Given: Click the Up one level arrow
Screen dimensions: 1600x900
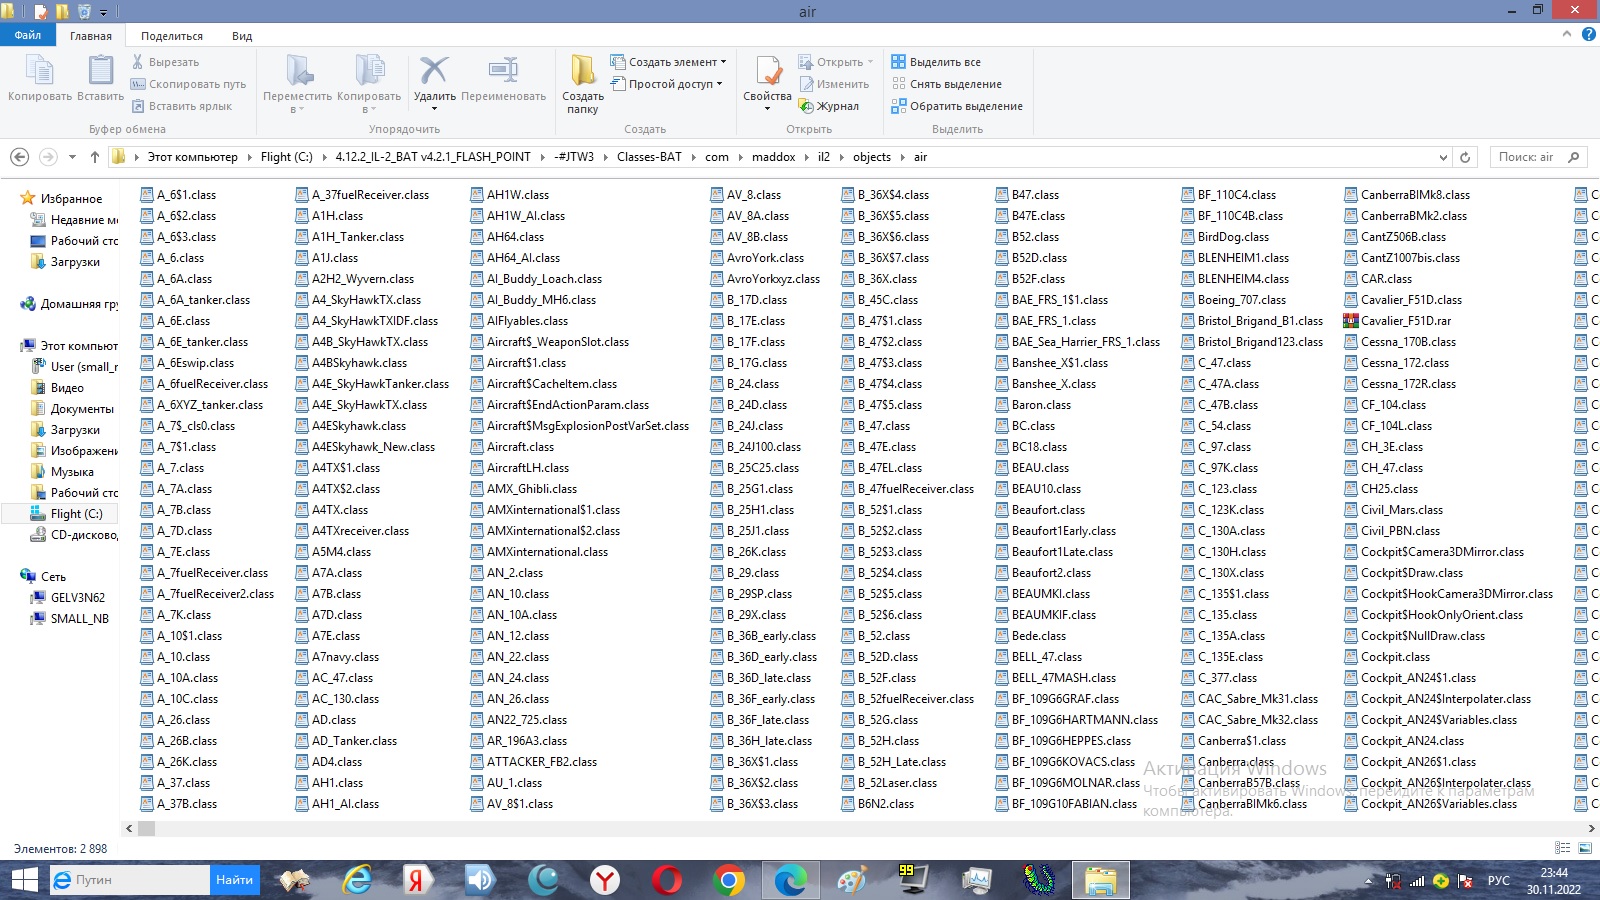Looking at the screenshot, I should point(95,157).
